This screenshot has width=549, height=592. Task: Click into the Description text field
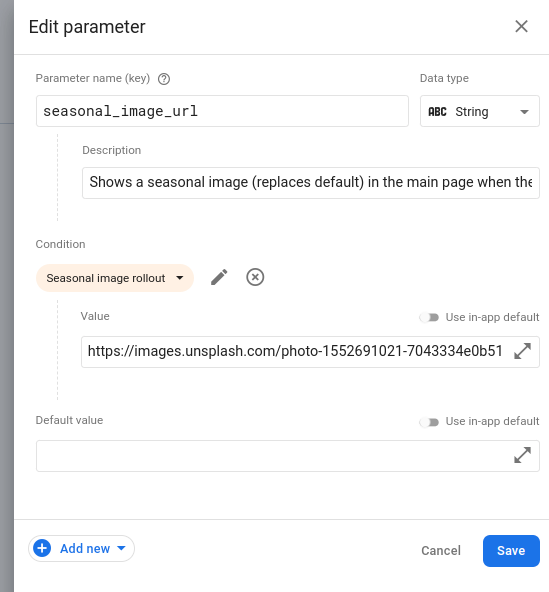point(310,183)
